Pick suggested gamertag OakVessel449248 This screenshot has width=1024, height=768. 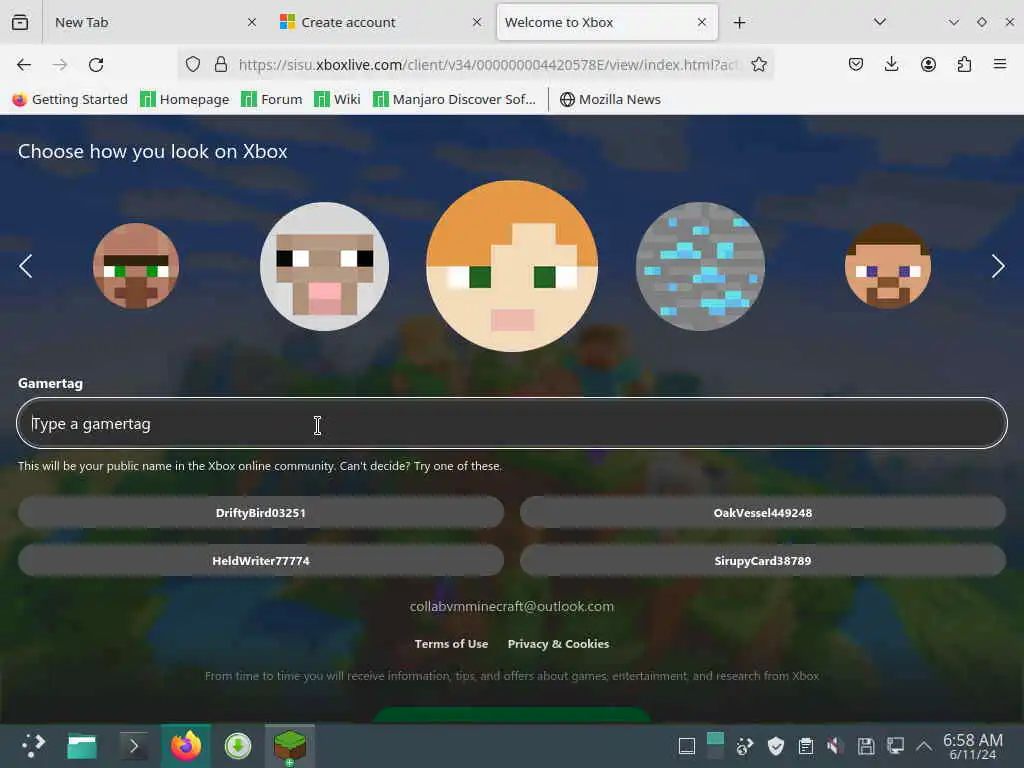(763, 513)
